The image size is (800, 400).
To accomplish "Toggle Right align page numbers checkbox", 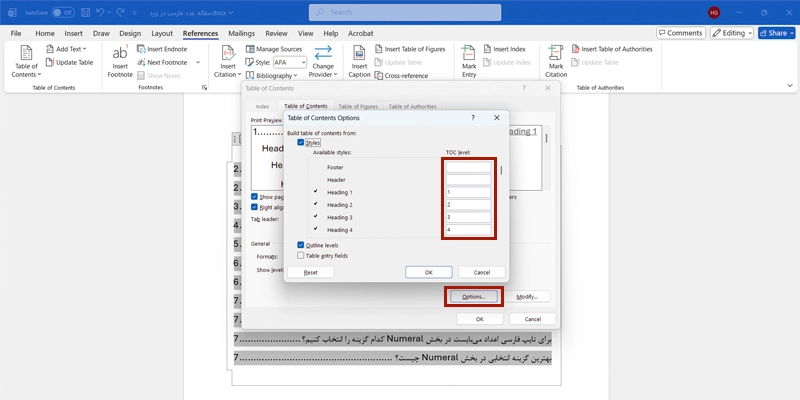I will click(254, 207).
